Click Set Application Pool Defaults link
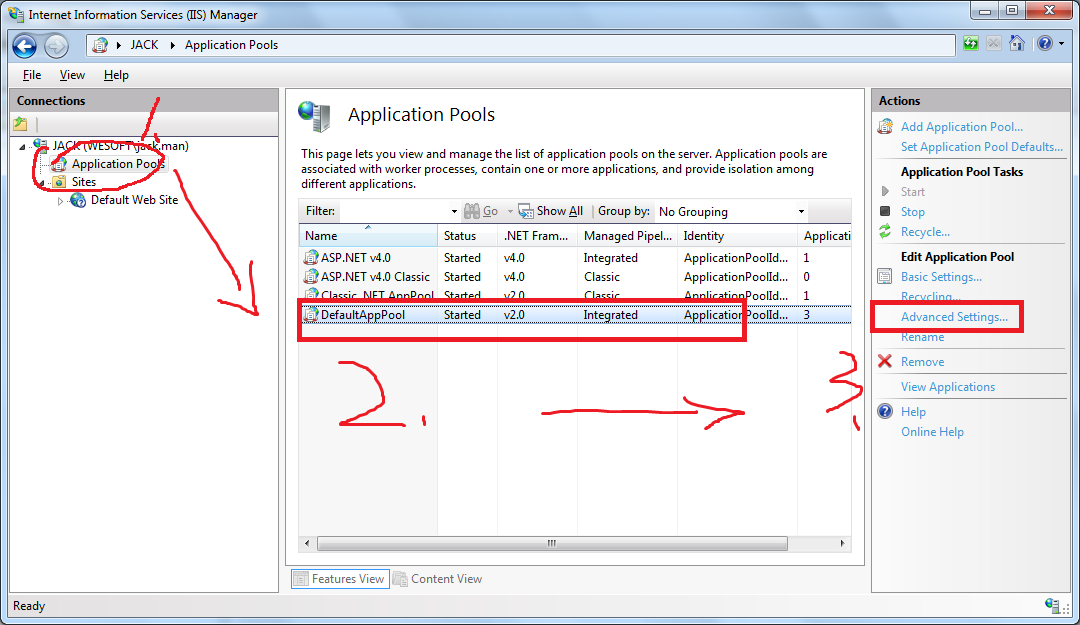Image resolution: width=1080 pixels, height=625 pixels. (982, 147)
